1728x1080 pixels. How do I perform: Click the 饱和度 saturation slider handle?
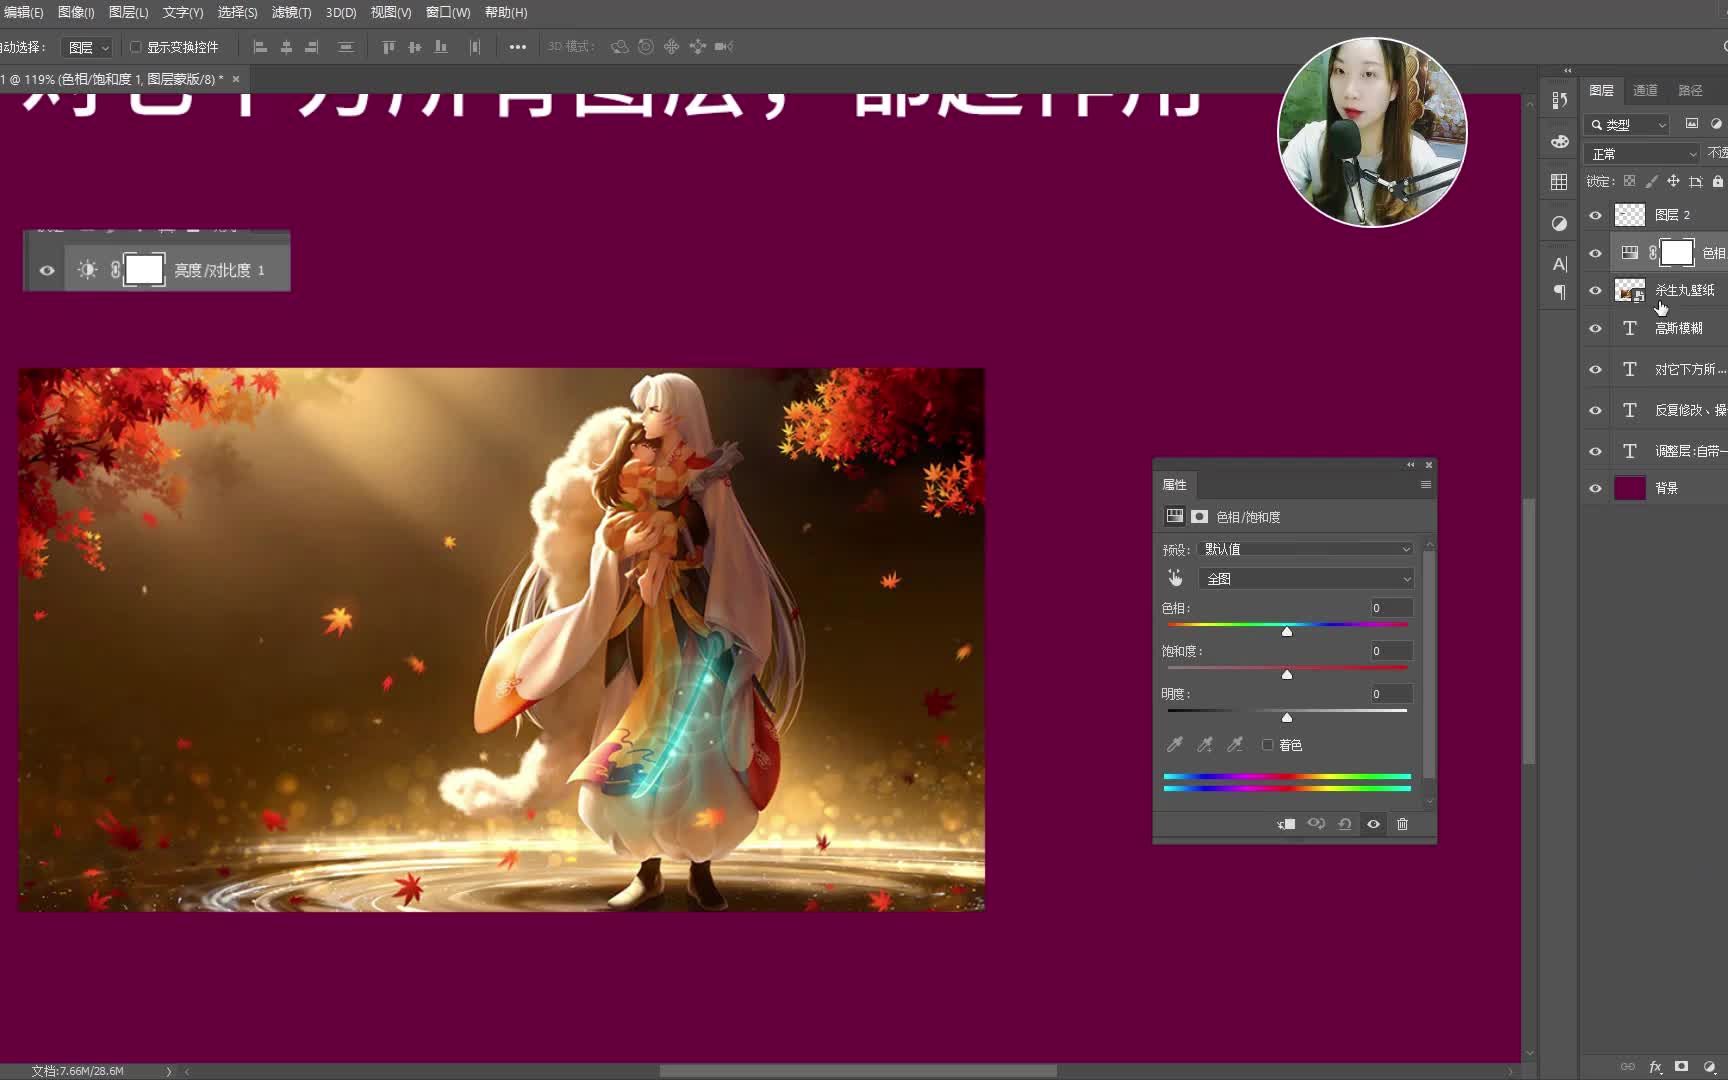(x=1287, y=674)
